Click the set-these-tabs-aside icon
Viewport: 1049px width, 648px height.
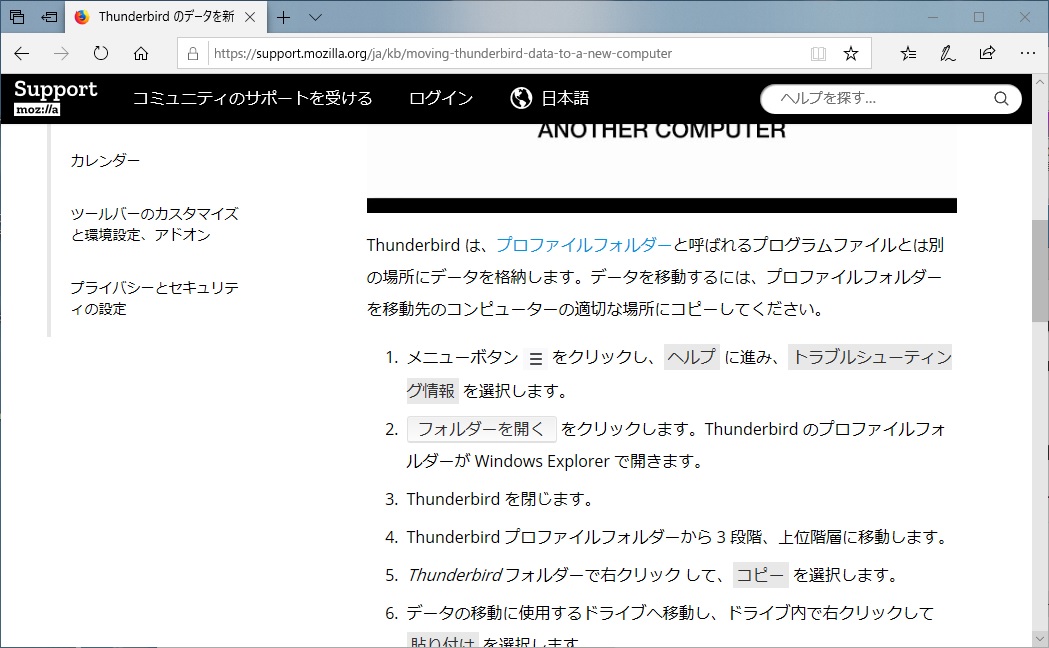pos(50,17)
